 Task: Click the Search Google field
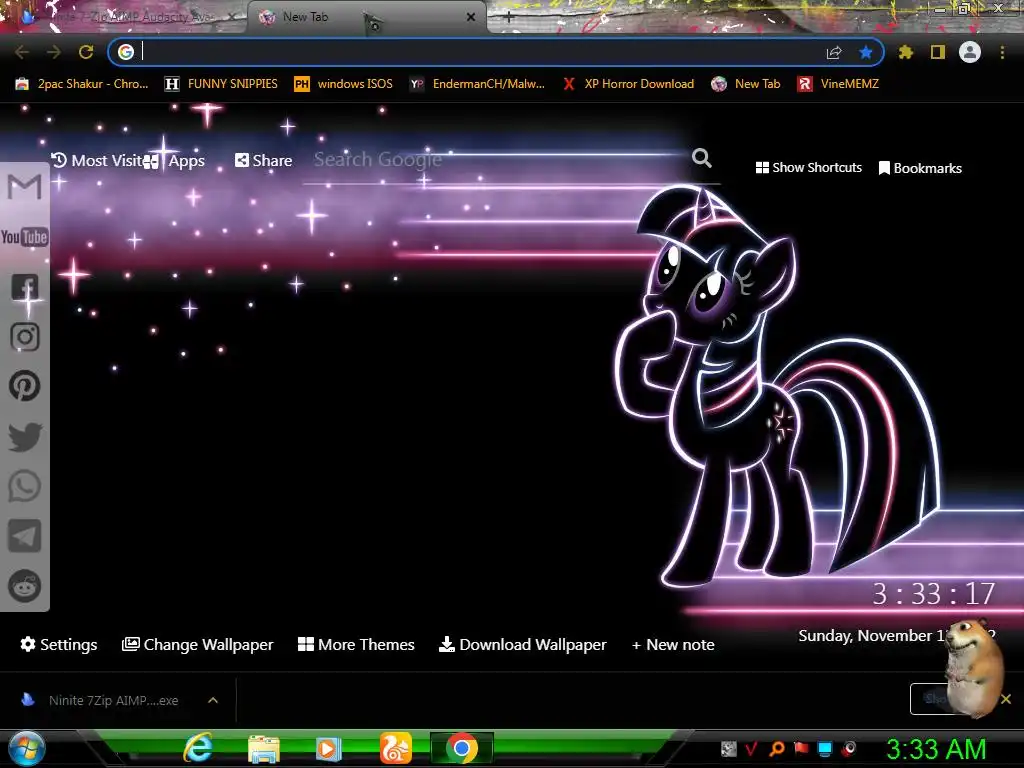tap(496, 159)
